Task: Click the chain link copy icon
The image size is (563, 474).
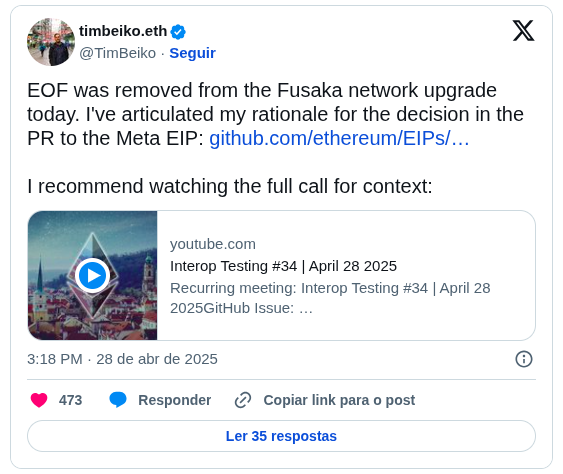Action: pos(243,400)
